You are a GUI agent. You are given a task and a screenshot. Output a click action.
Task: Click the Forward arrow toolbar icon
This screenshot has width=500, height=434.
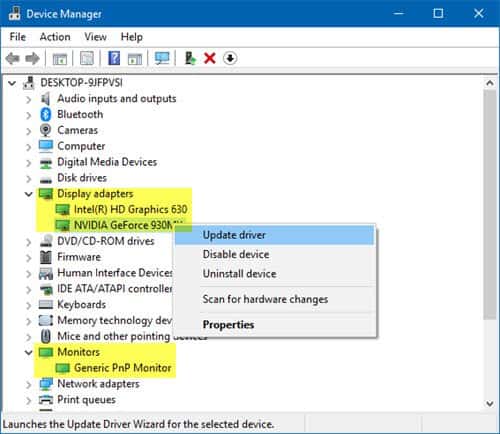click(32, 59)
